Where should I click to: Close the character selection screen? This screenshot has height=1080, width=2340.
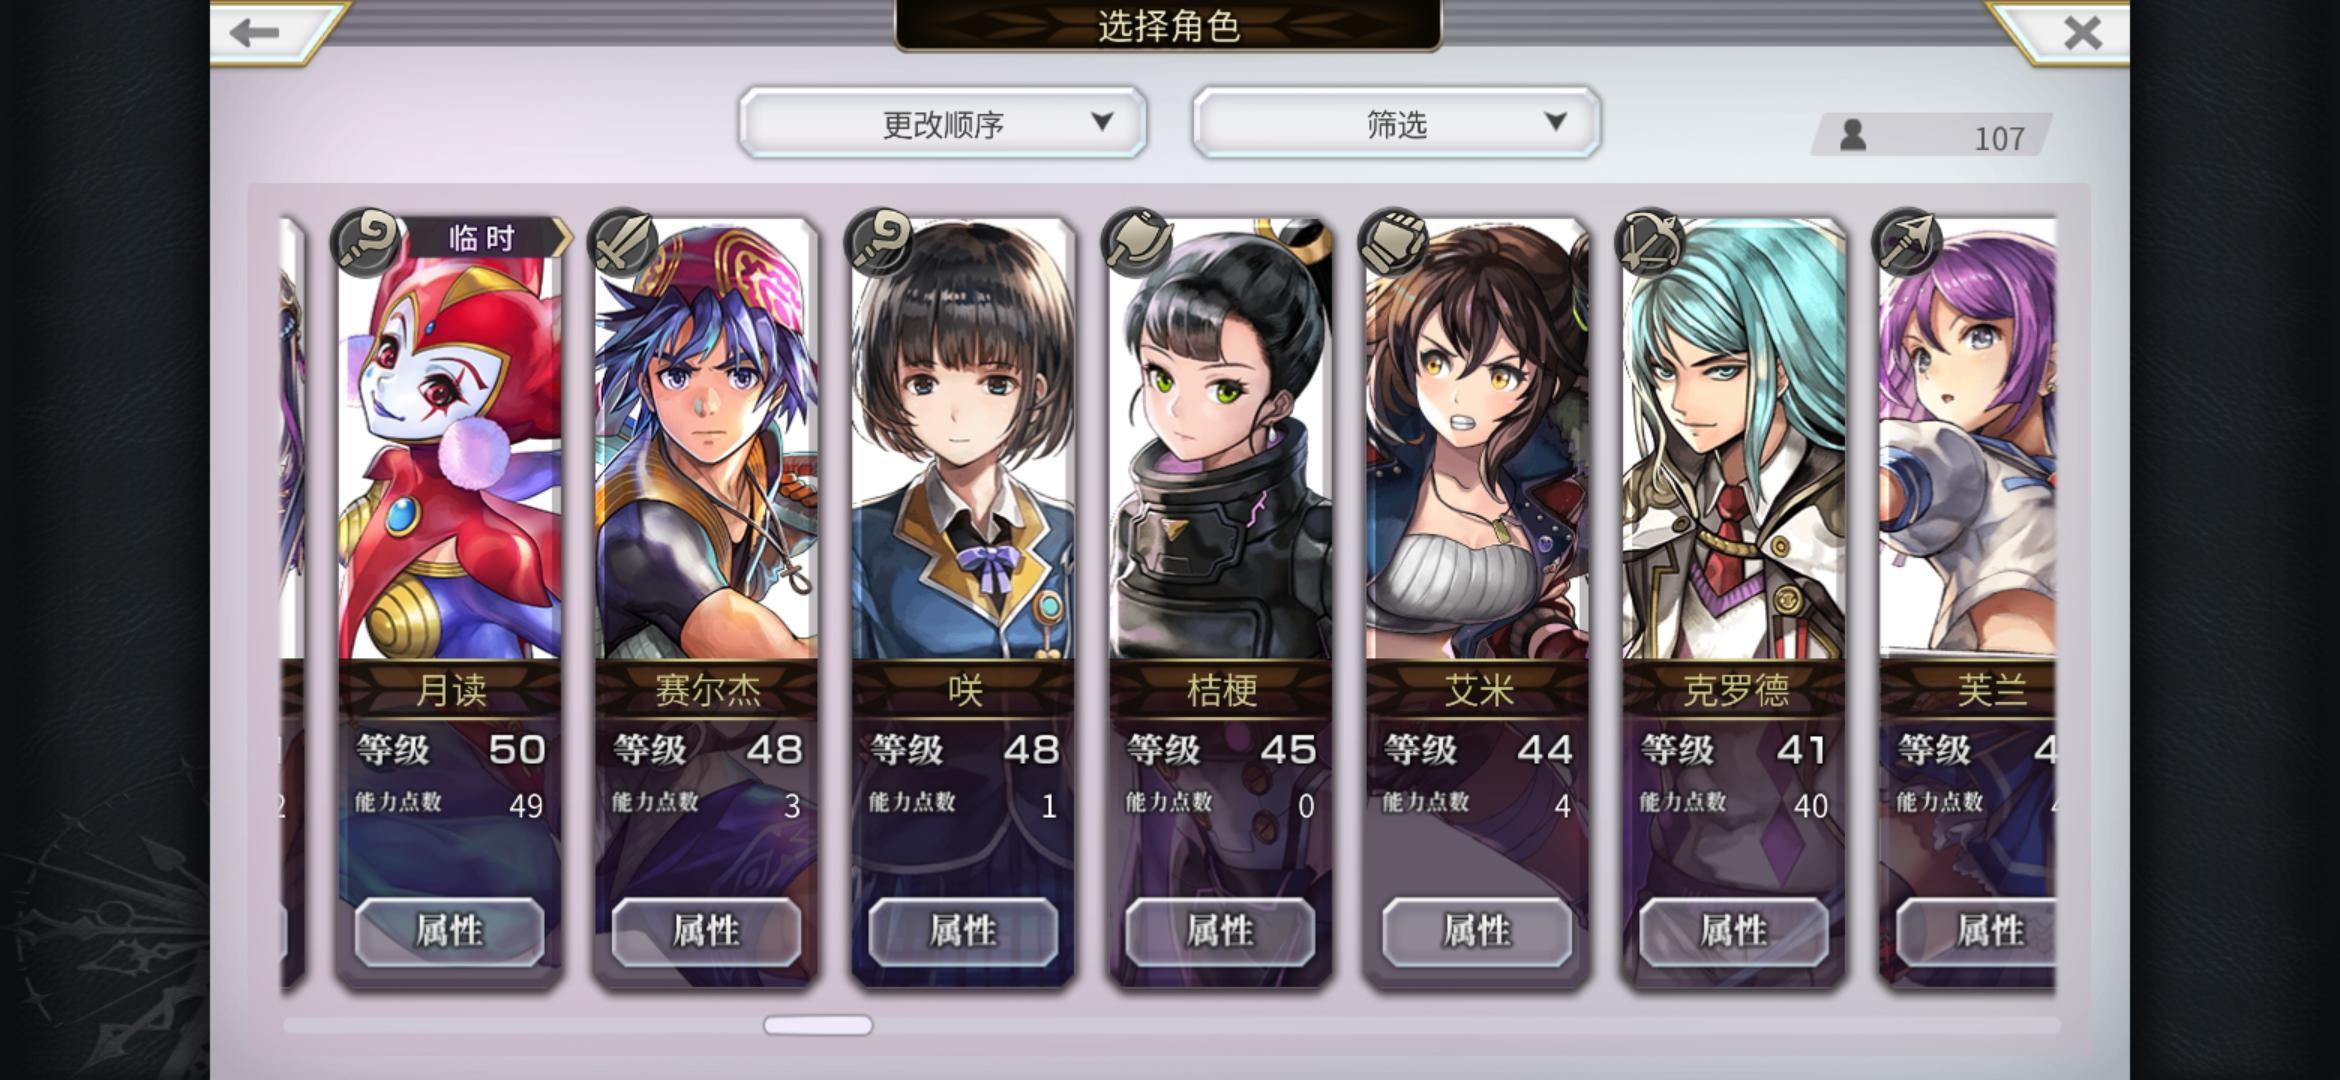[x=2083, y=33]
